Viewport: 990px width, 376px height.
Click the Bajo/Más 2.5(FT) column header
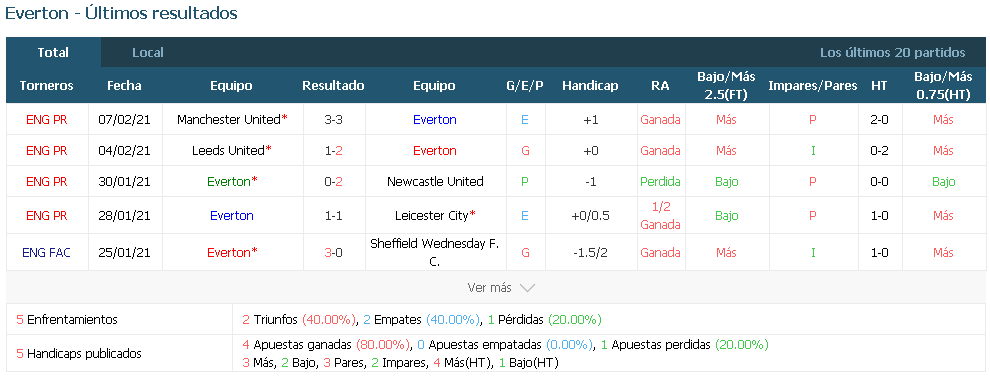(x=726, y=85)
